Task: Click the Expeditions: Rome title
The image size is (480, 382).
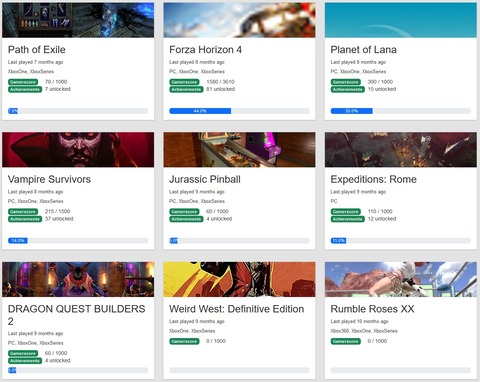Action: pyautogui.click(x=373, y=179)
